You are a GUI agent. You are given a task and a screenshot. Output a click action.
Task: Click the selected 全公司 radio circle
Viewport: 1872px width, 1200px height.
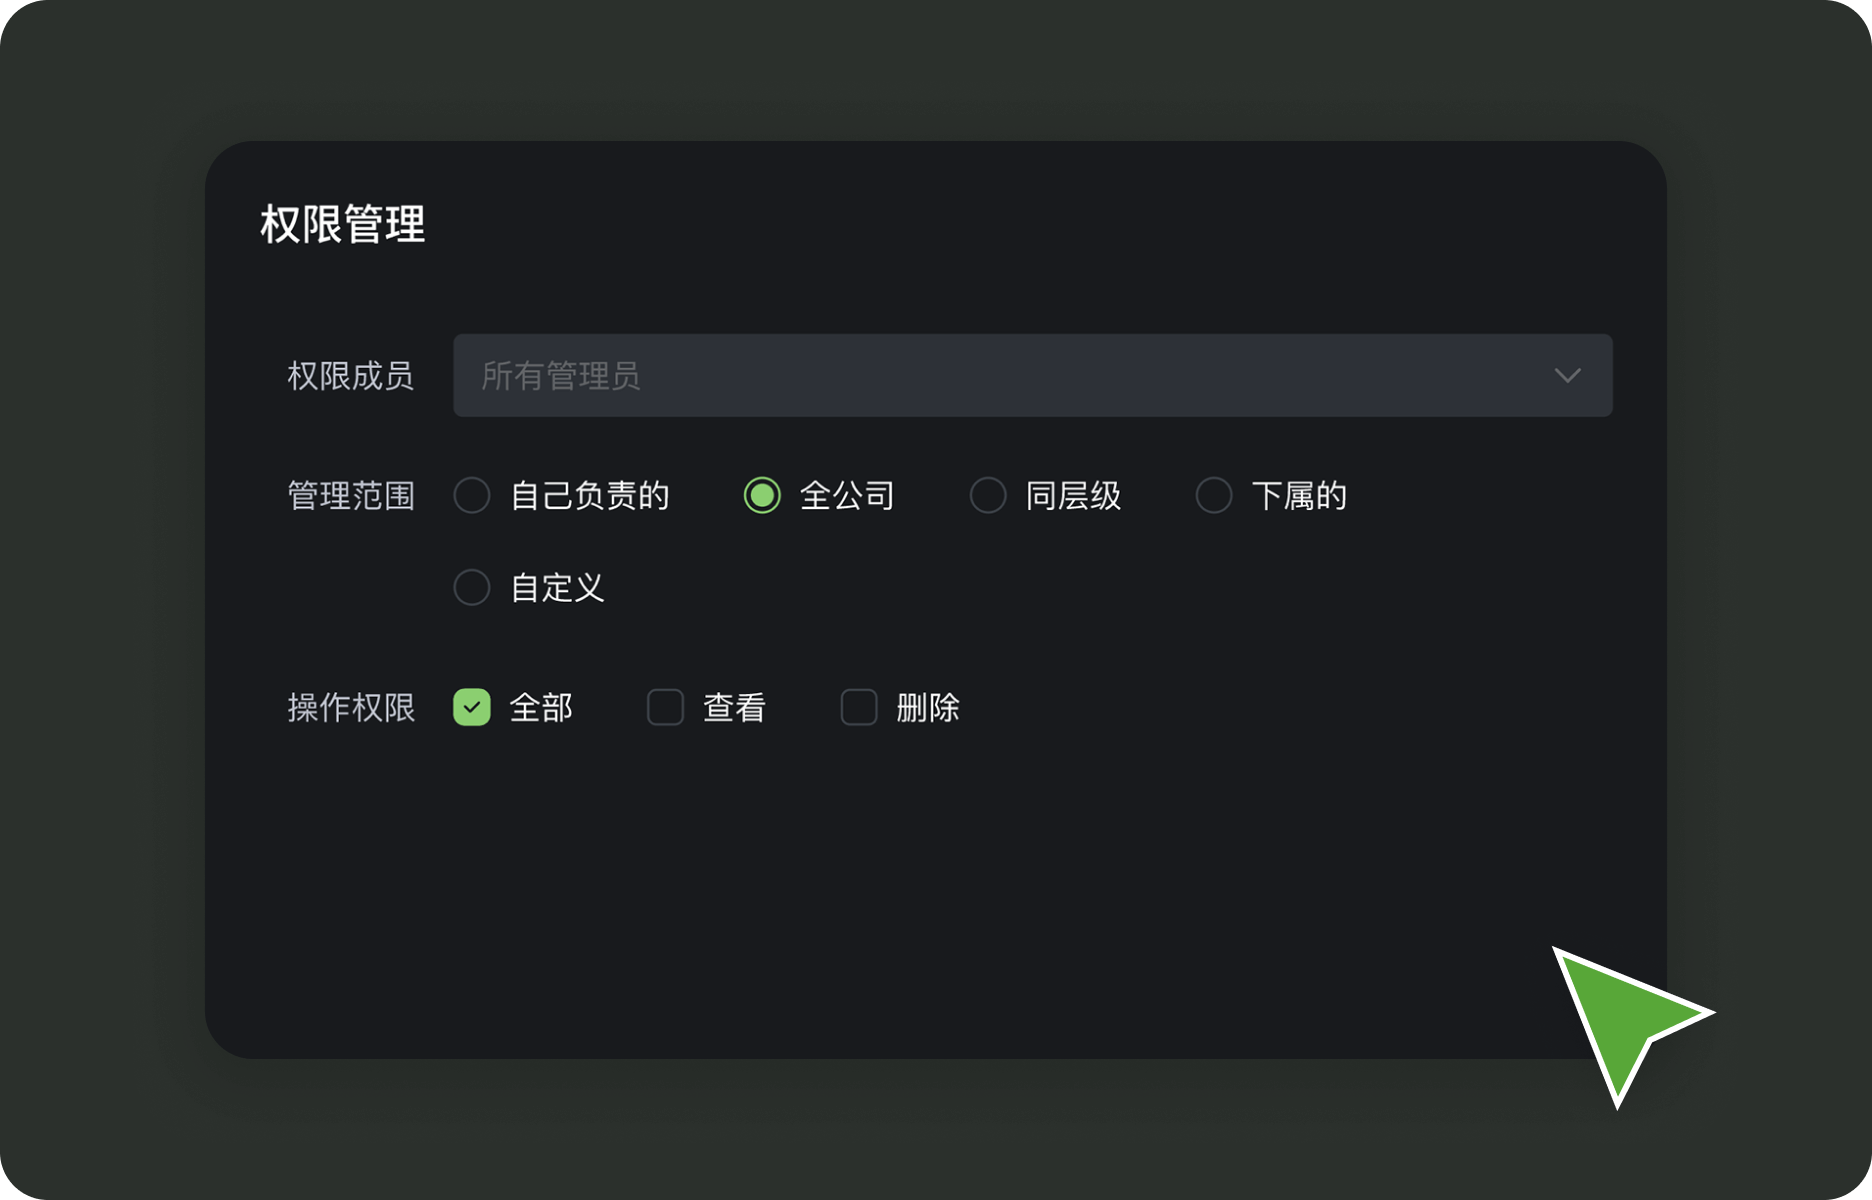(762, 495)
